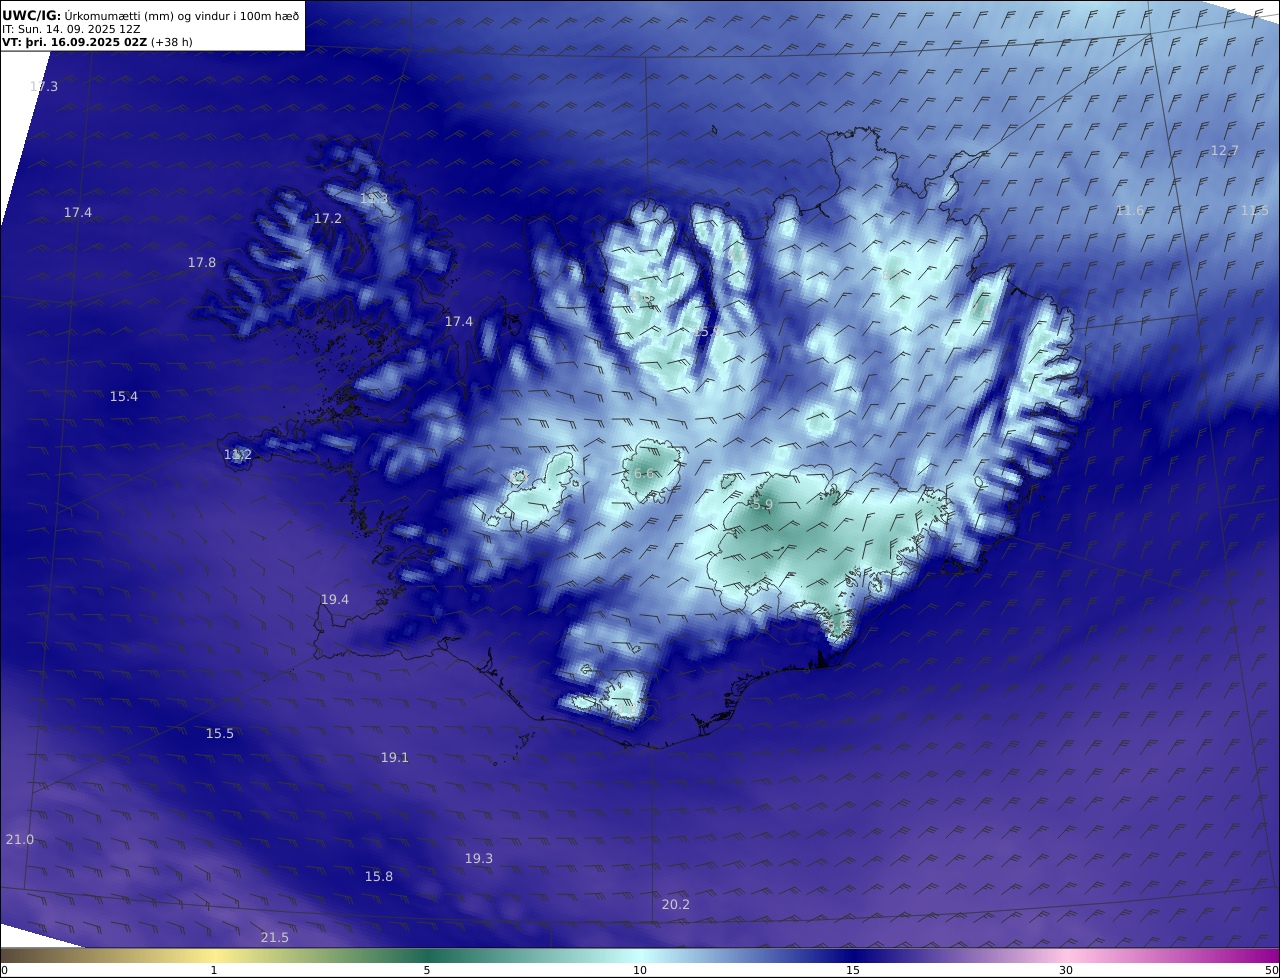Click the "VT: þri. 16.09.2025 02Z" valid time
1280x978 pixels.
click(75, 42)
